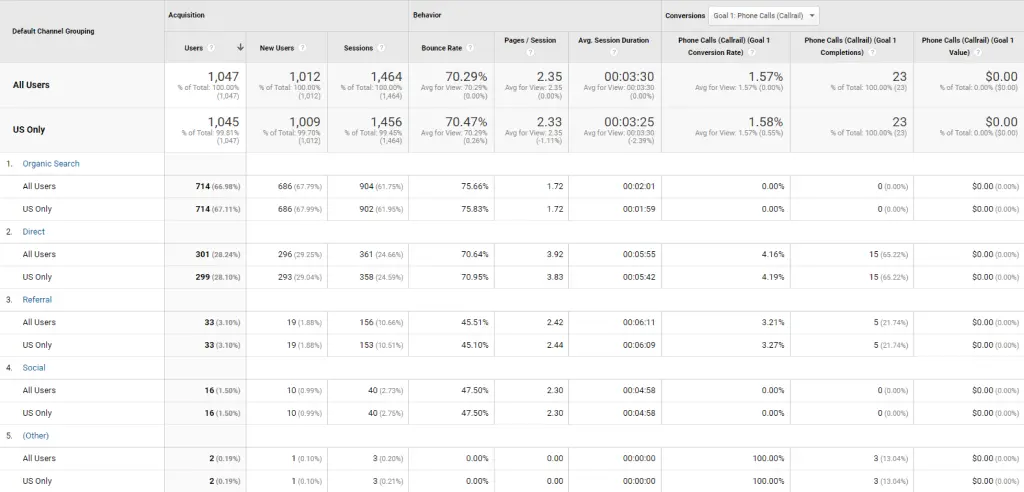Image resolution: width=1024 pixels, height=492 pixels.
Task: Click the help icon beside New Users
Action: pos(302,48)
